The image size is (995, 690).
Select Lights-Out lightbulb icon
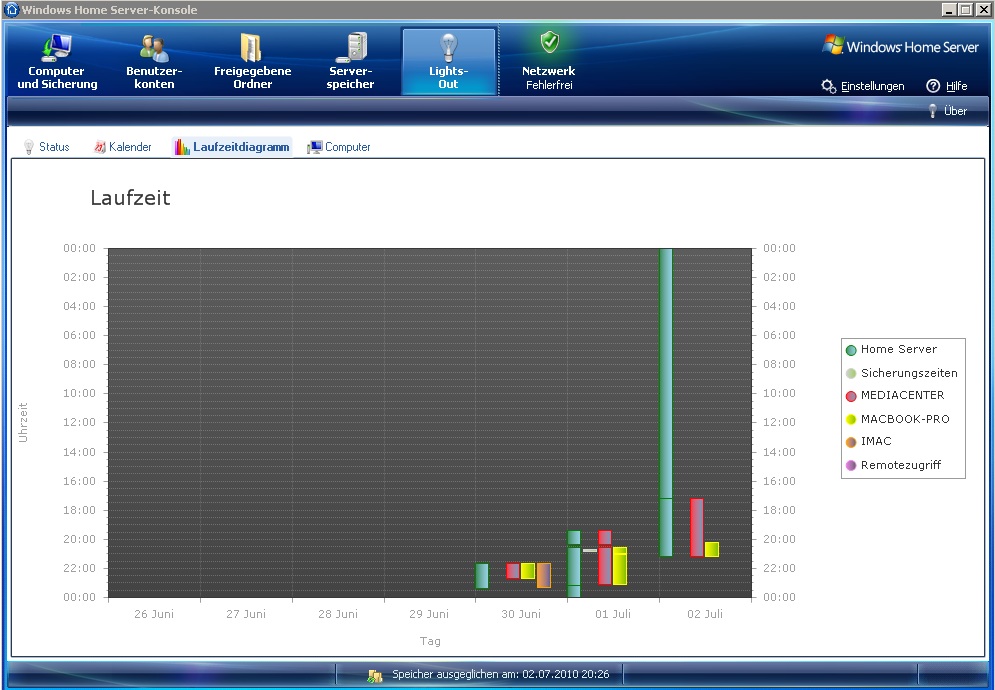448,47
